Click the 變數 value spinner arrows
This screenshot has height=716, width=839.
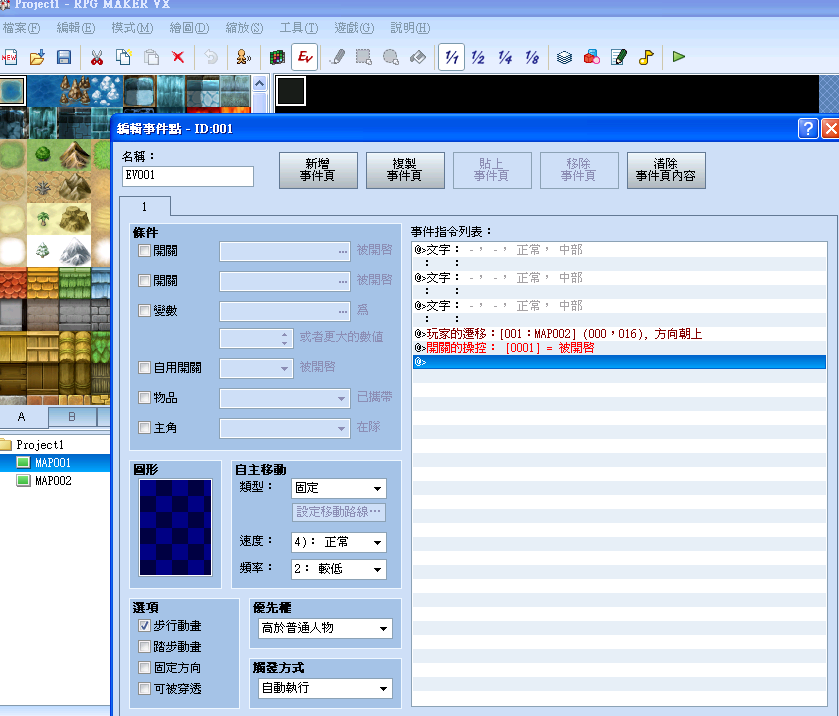(285, 338)
